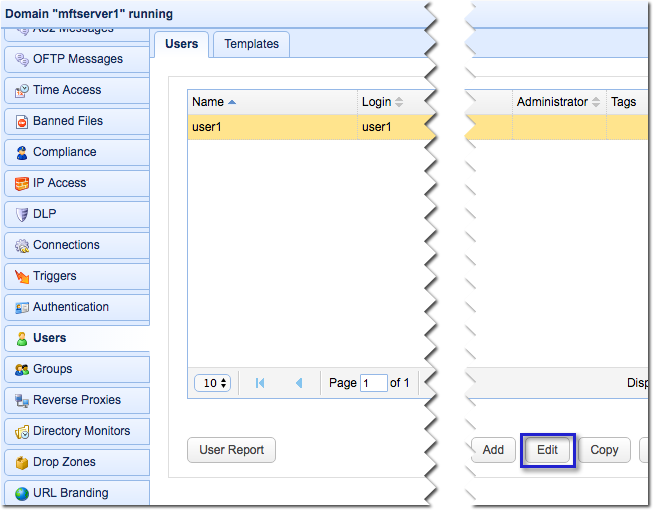The width and height of the screenshot is (653, 510).
Task: Click the green Users person icon
Action: click(x=22, y=338)
